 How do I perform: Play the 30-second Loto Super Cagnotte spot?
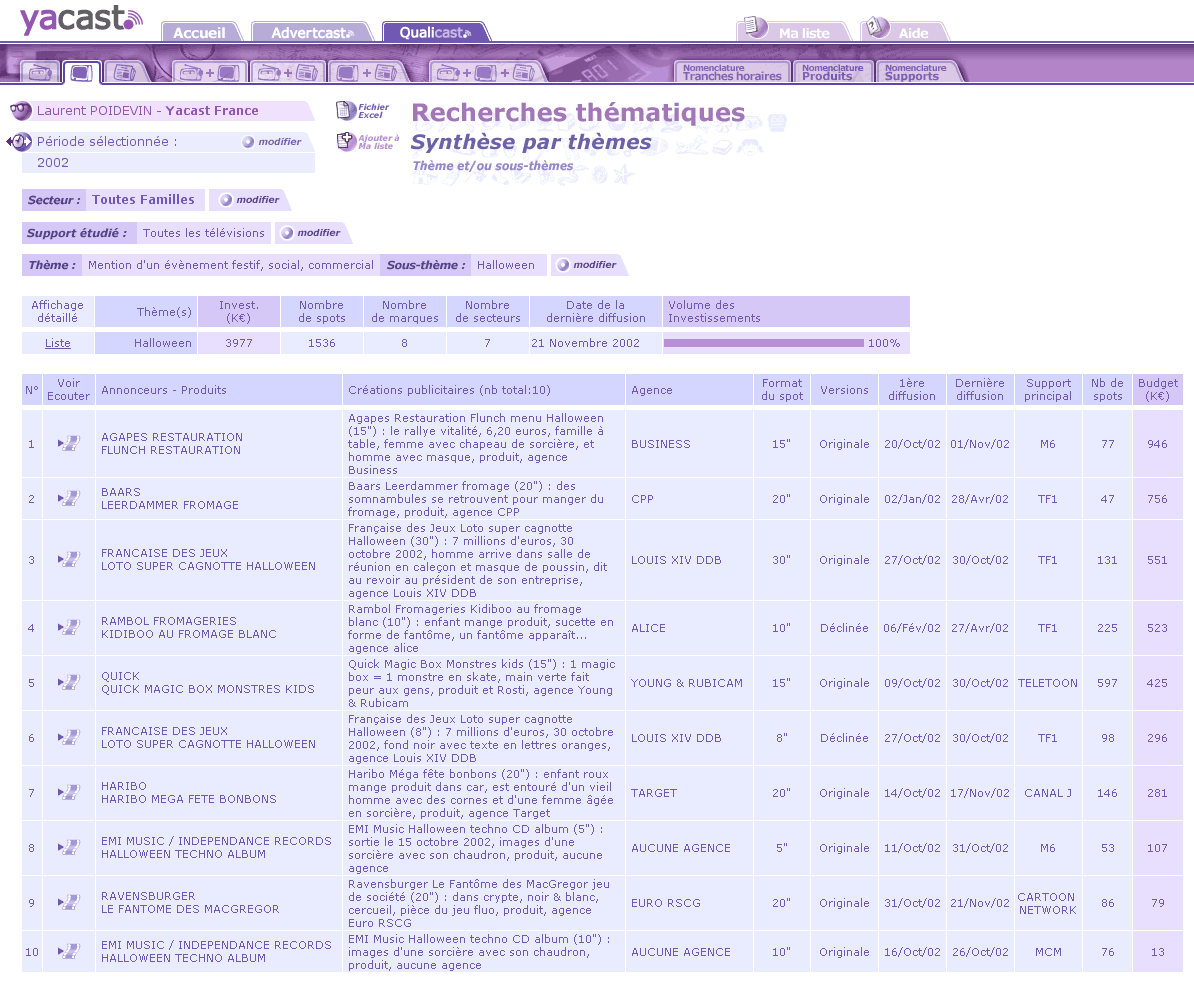pyautogui.click(x=69, y=559)
